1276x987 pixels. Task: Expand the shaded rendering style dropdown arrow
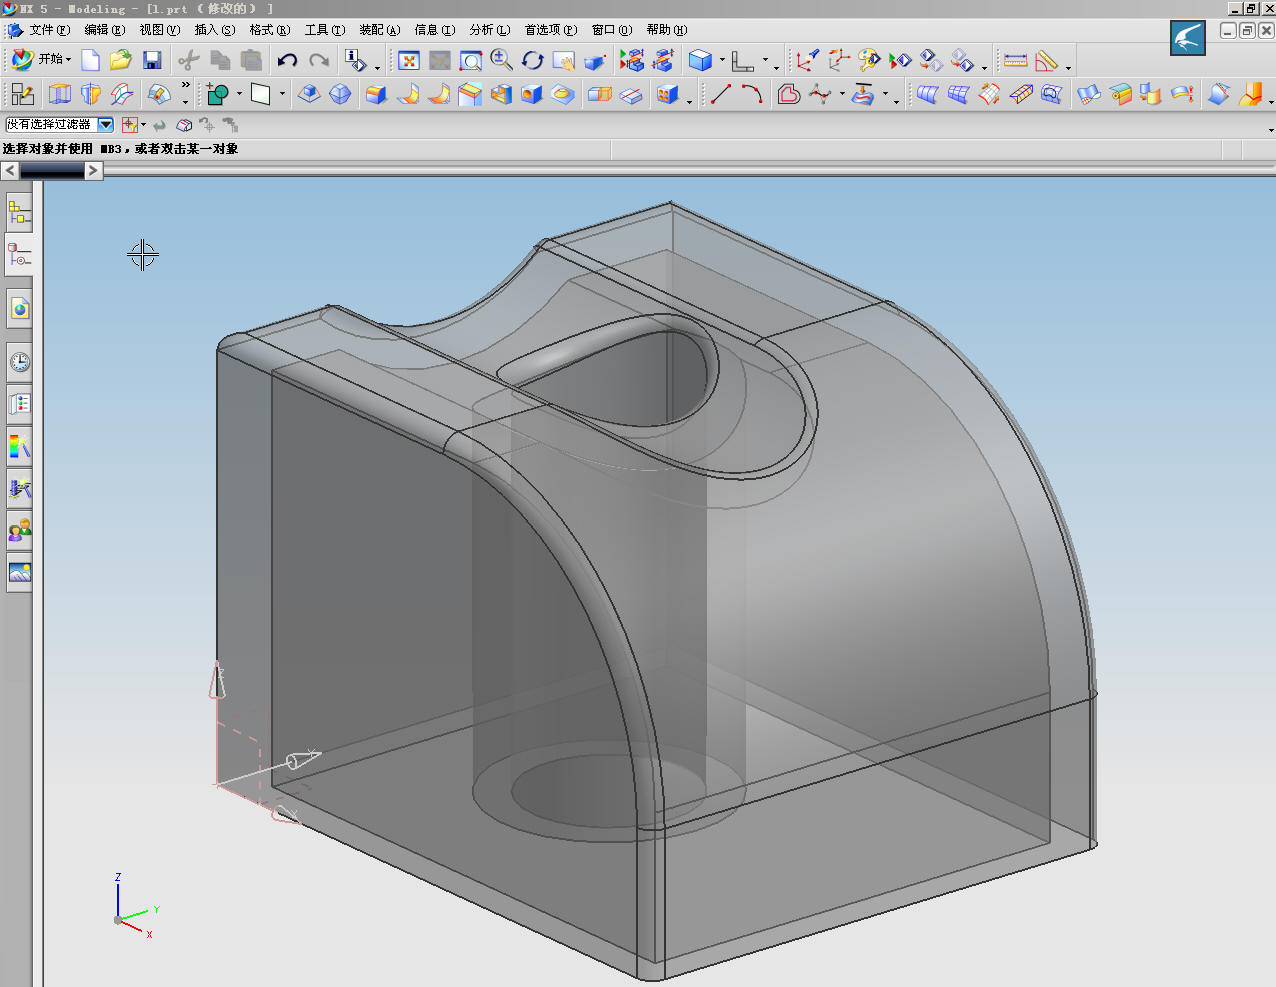pos(722,60)
